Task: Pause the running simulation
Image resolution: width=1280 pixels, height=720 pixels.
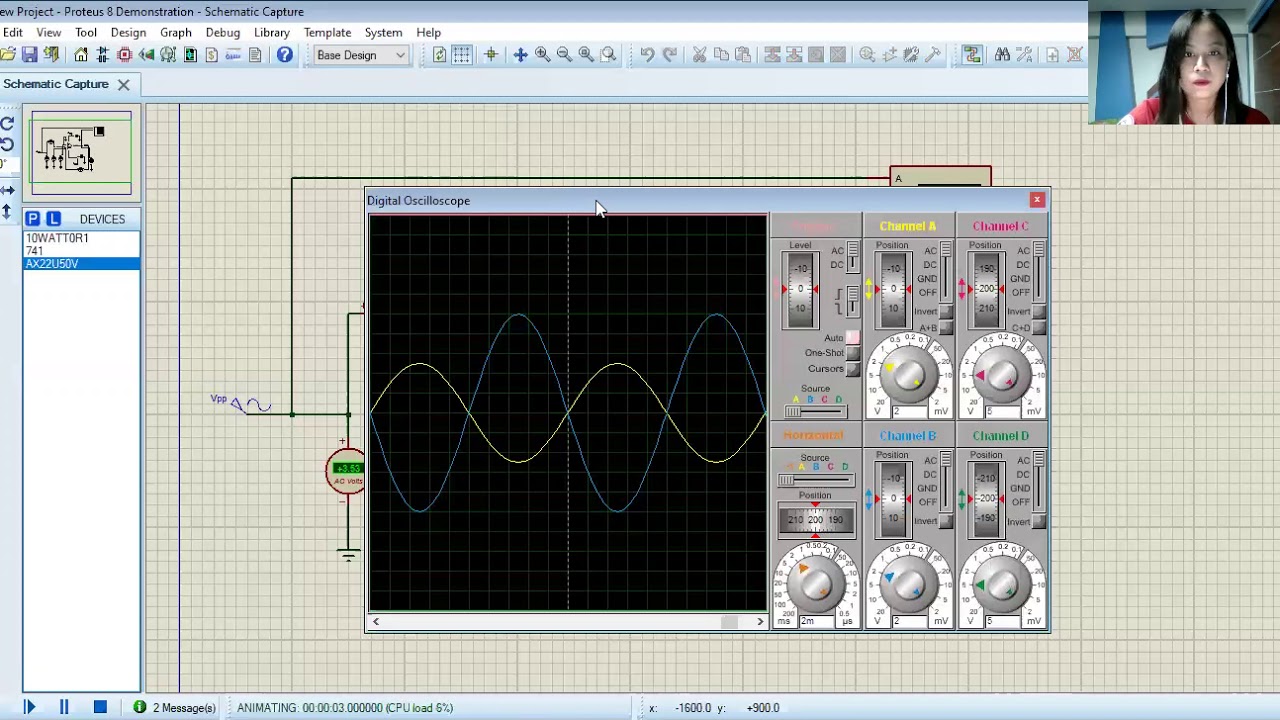Action: (x=64, y=708)
